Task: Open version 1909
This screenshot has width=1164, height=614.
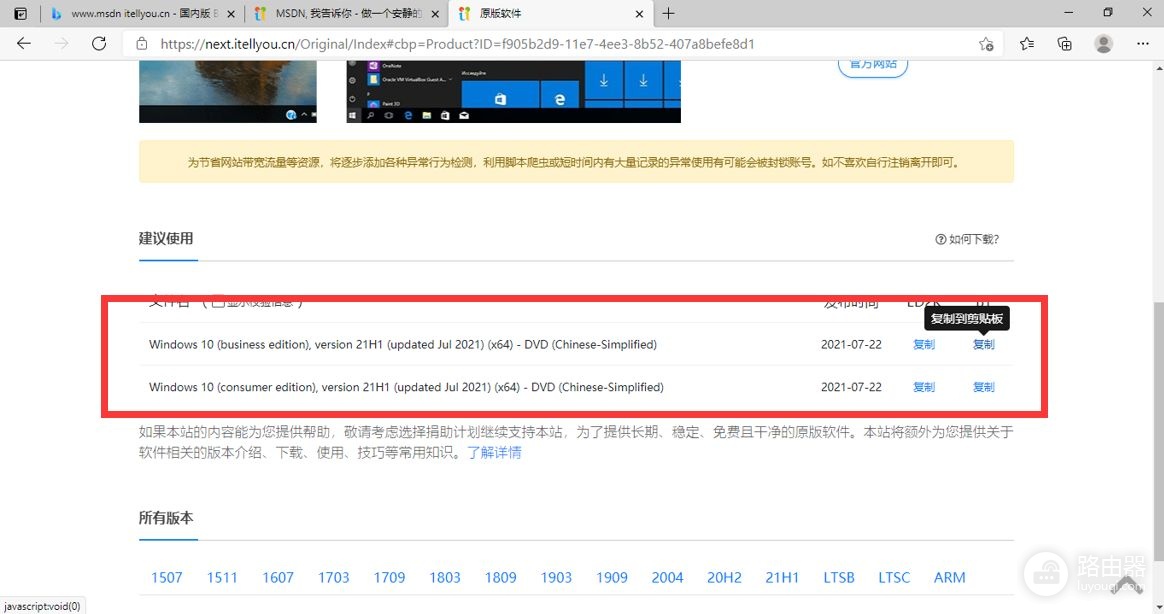Action: coord(612,578)
